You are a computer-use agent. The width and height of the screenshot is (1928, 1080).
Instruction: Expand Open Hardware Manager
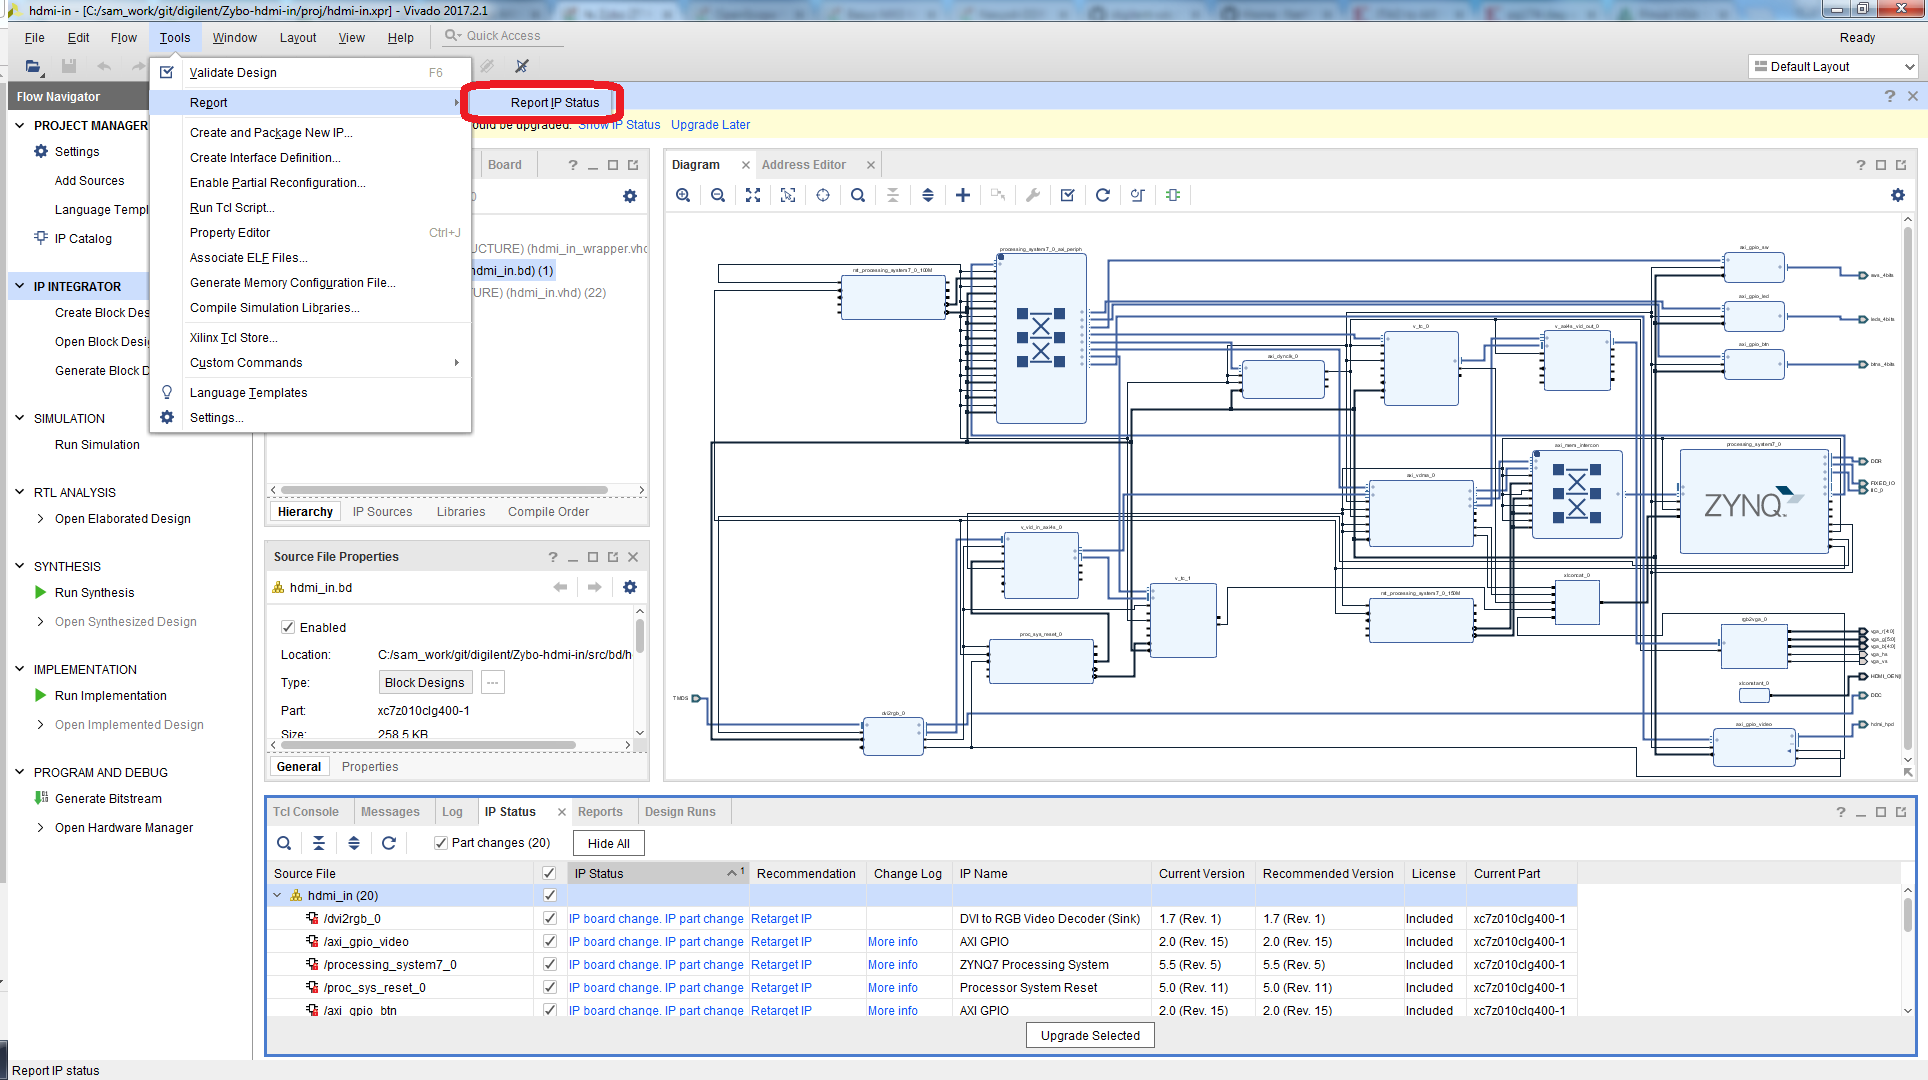(40, 827)
